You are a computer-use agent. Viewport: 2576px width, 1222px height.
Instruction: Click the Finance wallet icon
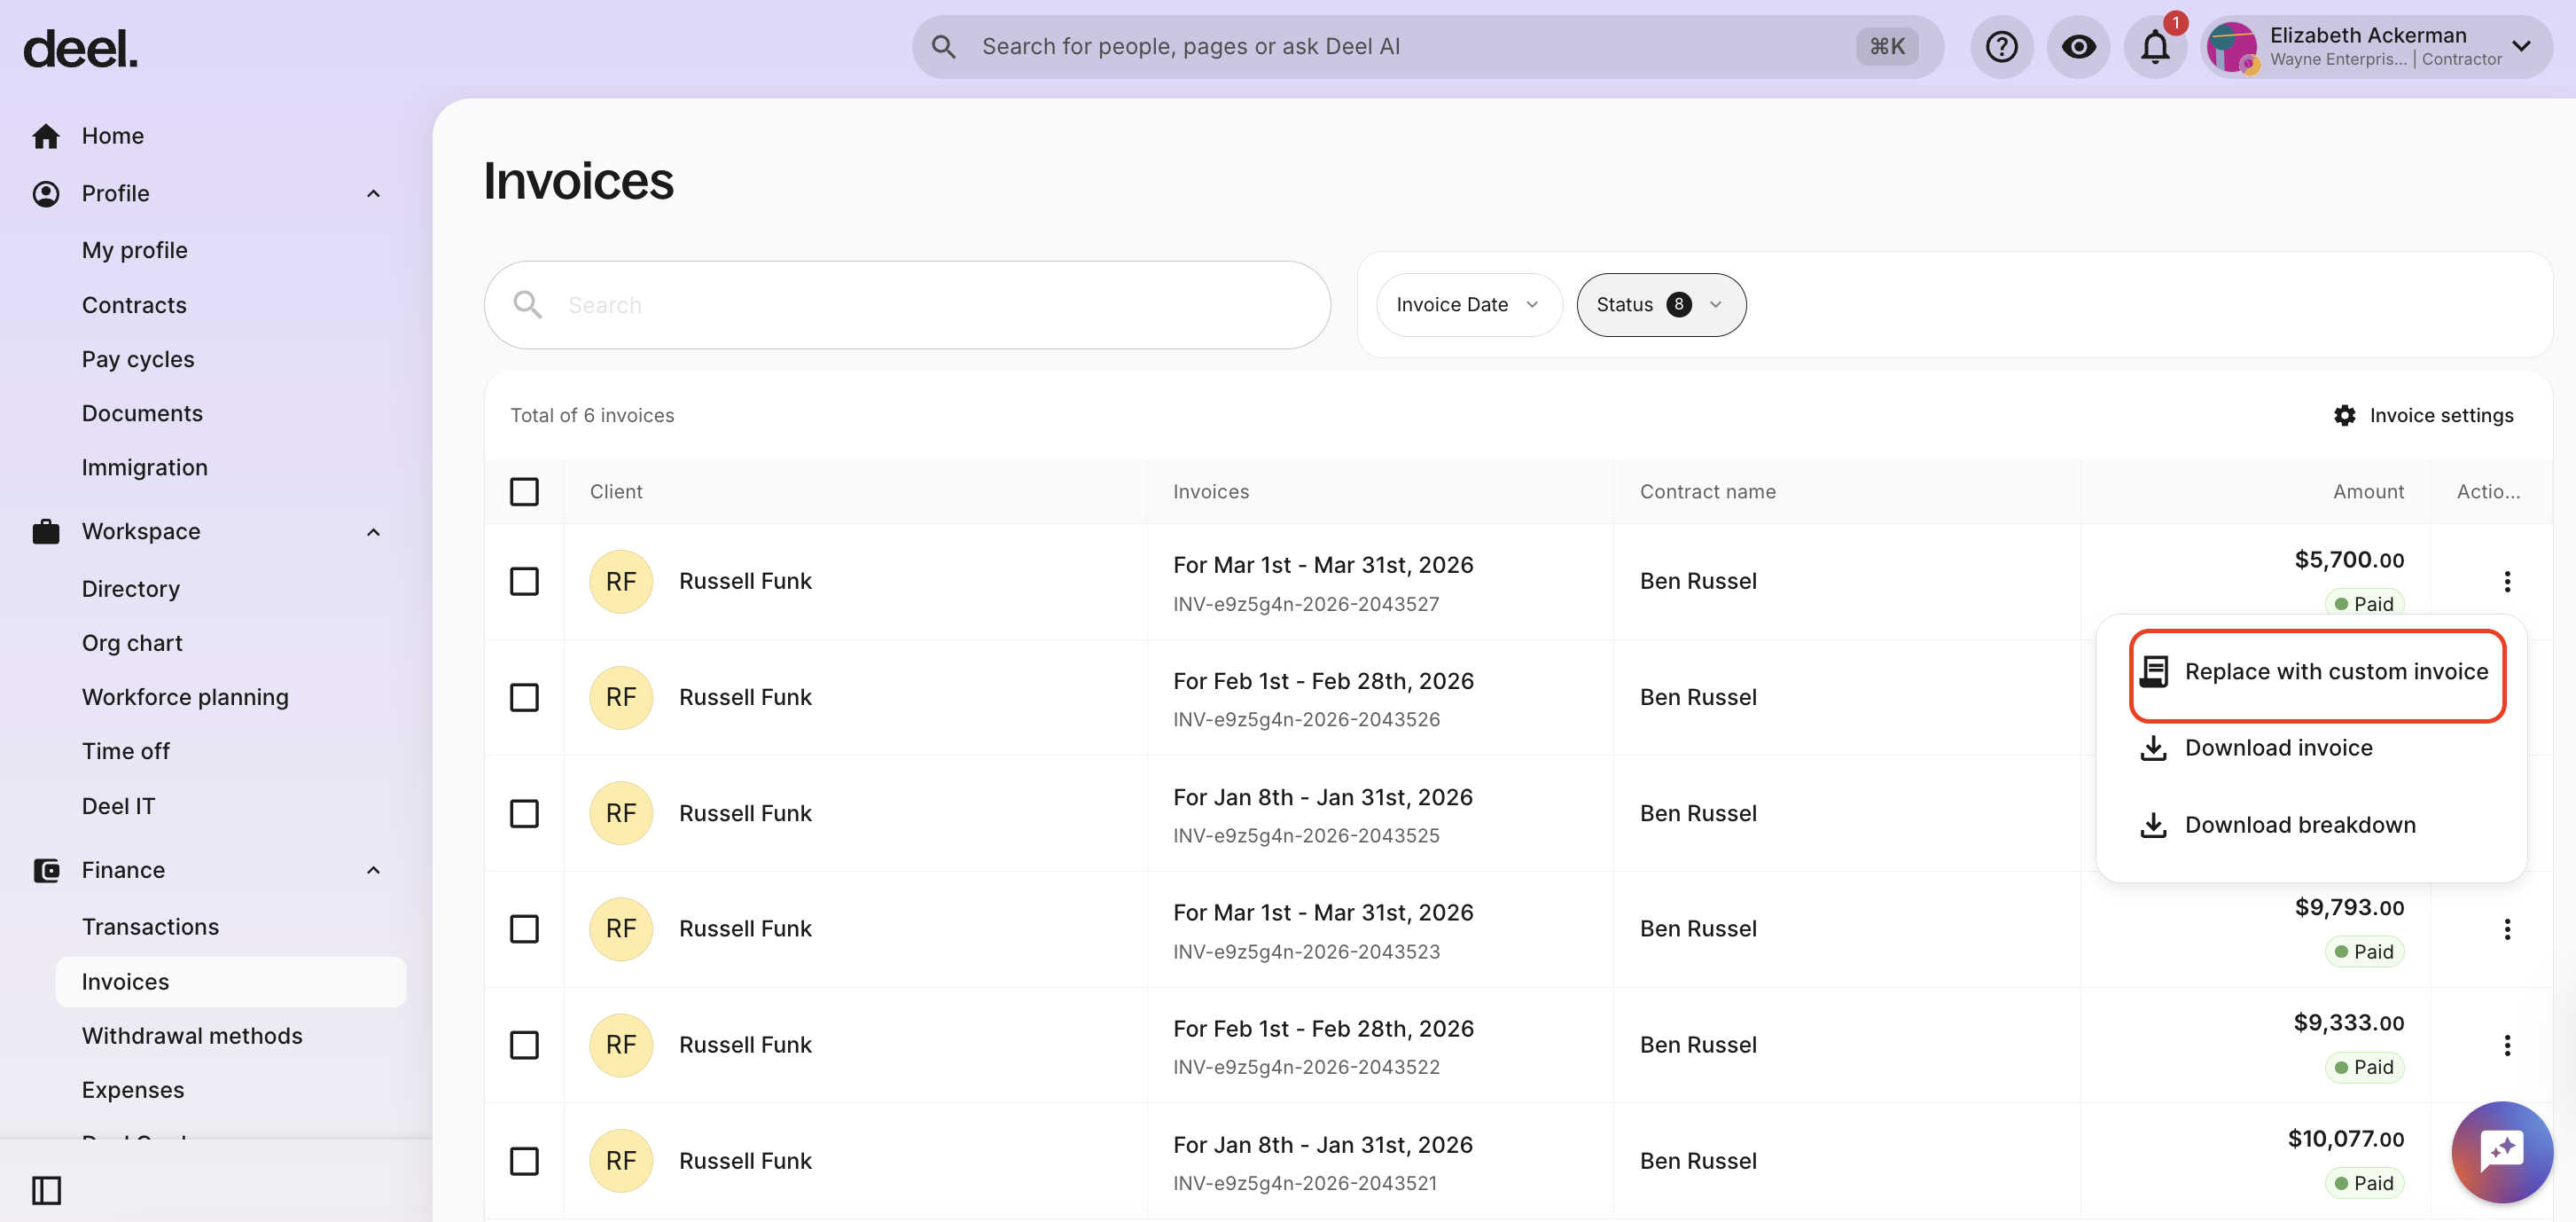coord(46,870)
